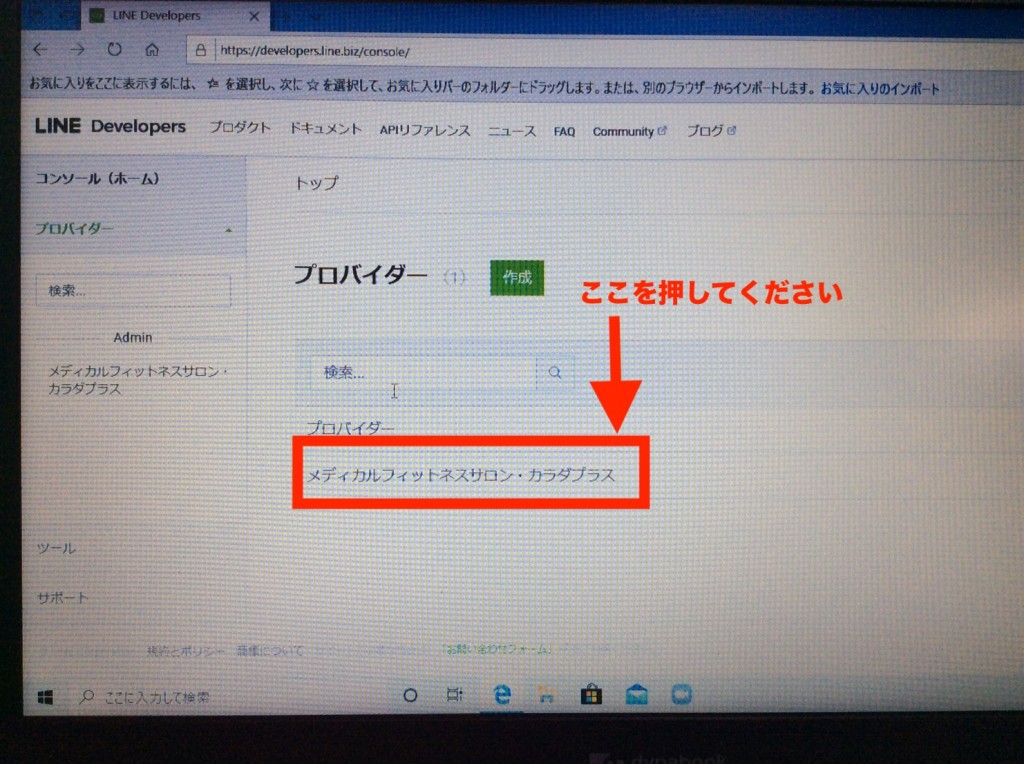Open the プロダクト menu
Image resolution: width=1024 pixels, height=764 pixels.
[x=240, y=128]
